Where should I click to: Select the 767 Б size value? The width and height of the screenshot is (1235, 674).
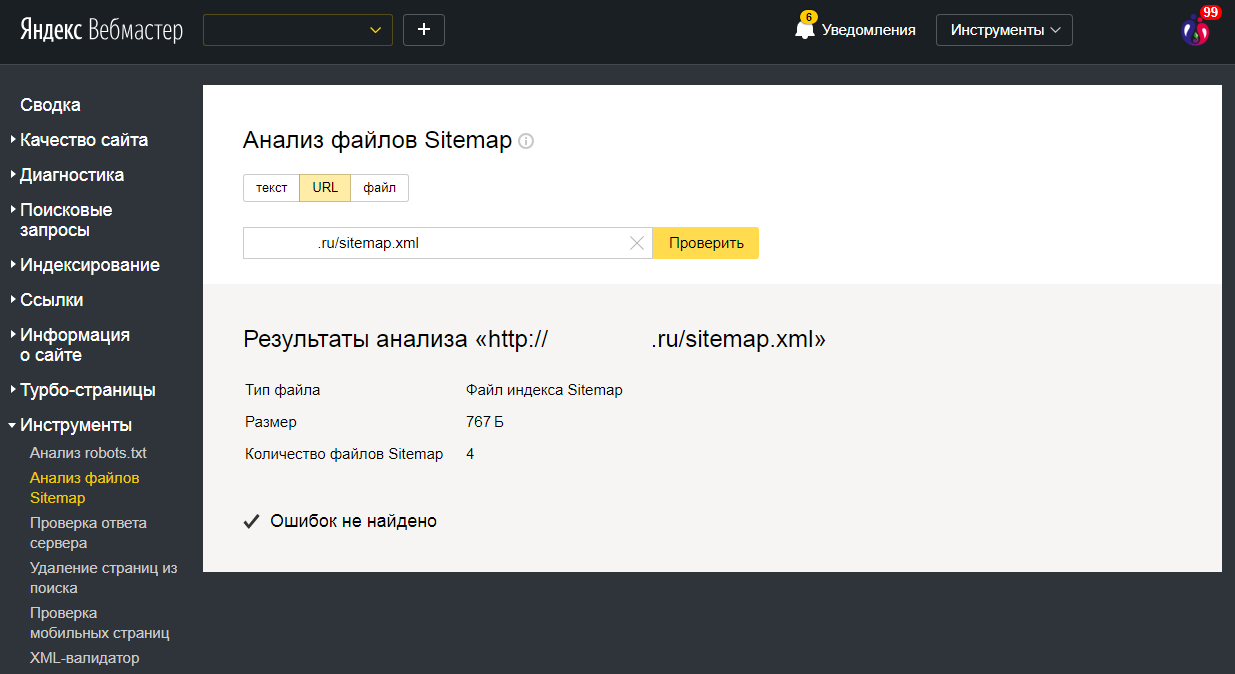(485, 422)
